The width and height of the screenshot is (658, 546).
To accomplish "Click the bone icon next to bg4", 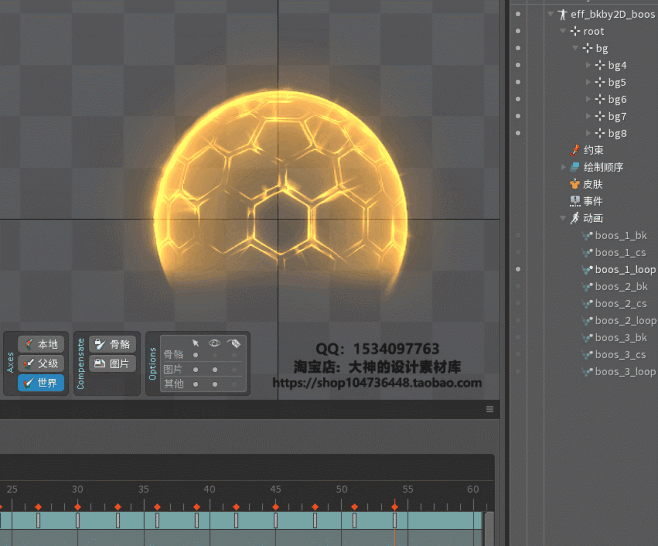I will pyautogui.click(x=600, y=65).
